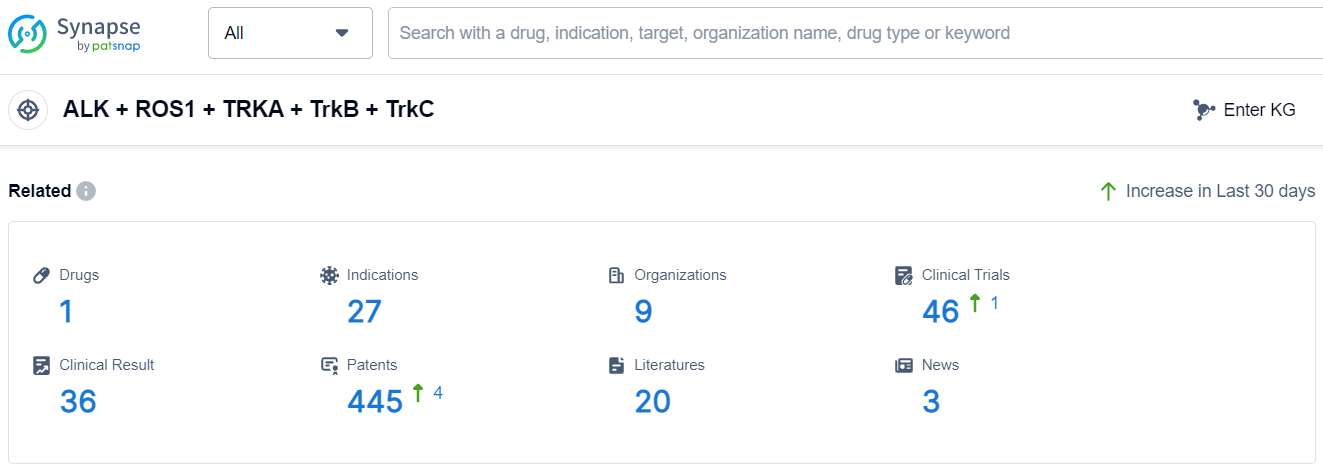Image resolution: width=1323 pixels, height=473 pixels.
Task: Click the Enter KG button
Action: [1245, 110]
